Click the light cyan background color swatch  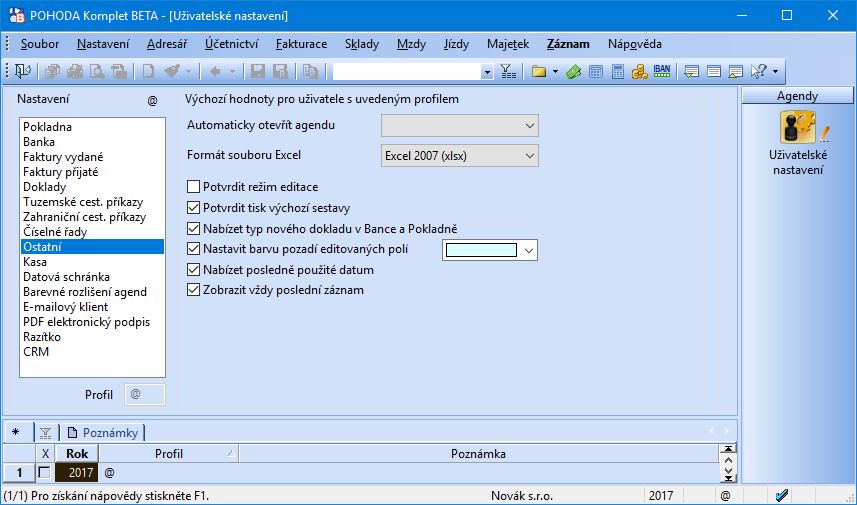click(x=482, y=250)
